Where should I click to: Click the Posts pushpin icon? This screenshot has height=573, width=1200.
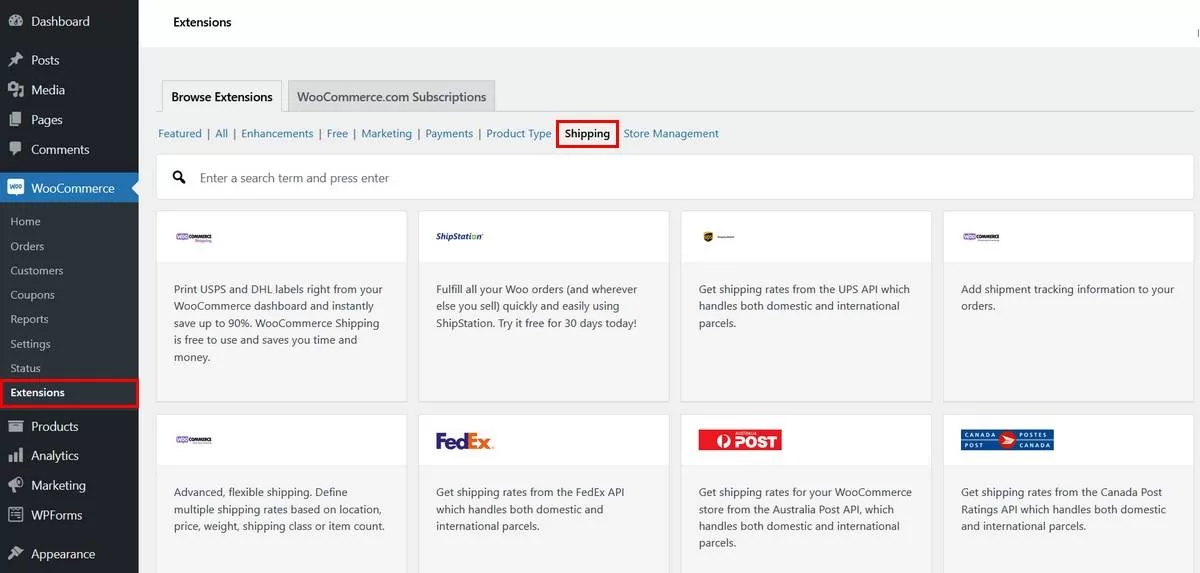[x=16, y=60]
